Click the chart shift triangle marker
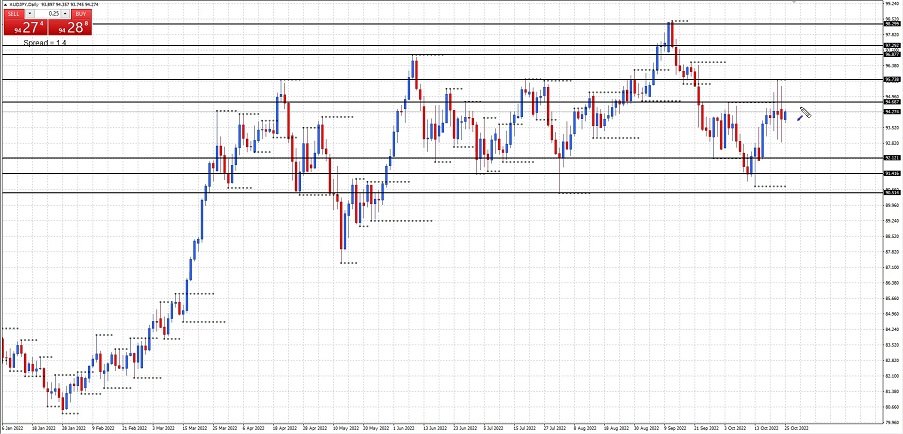 click(794, 3)
